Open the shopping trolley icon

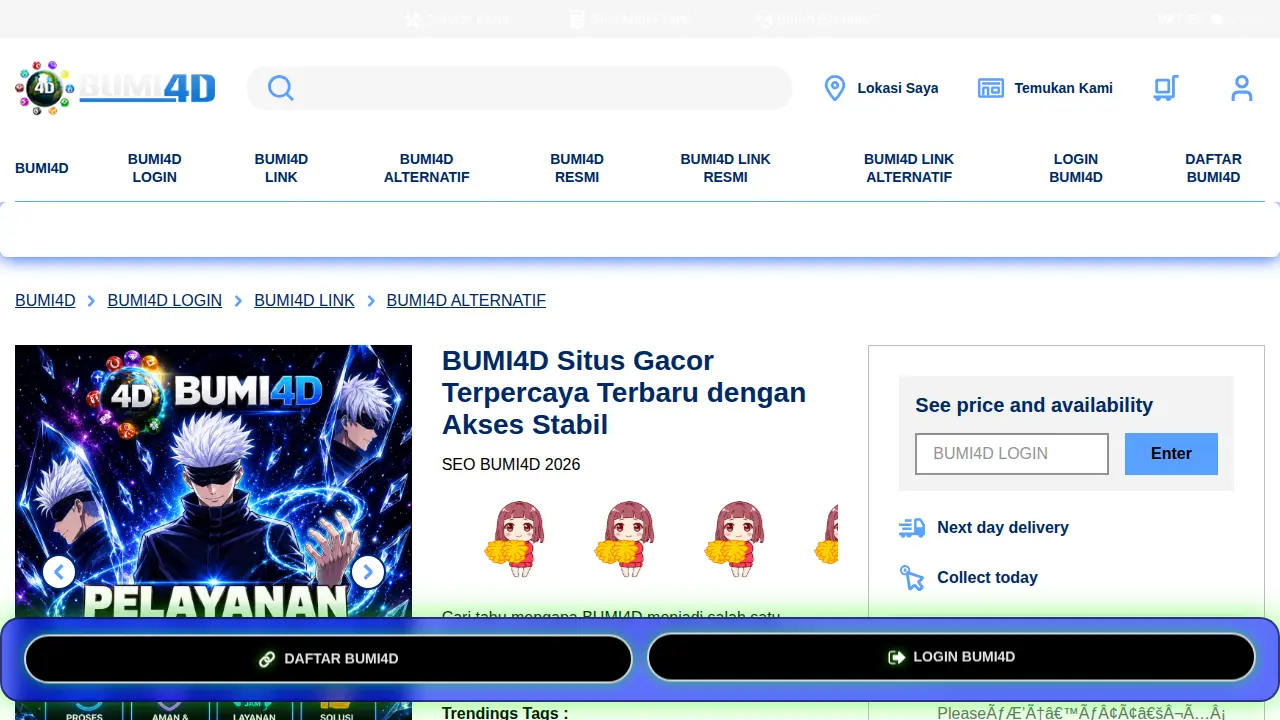coord(1166,88)
